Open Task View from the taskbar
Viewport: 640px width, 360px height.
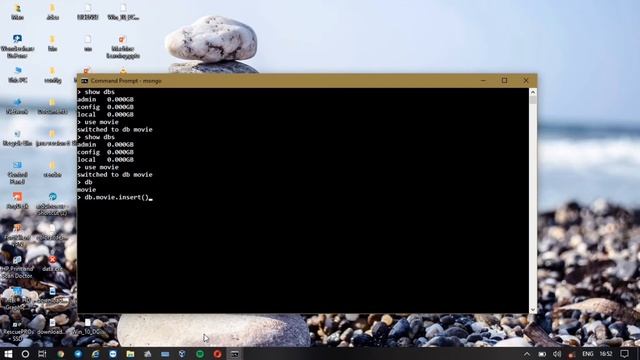pos(42,354)
